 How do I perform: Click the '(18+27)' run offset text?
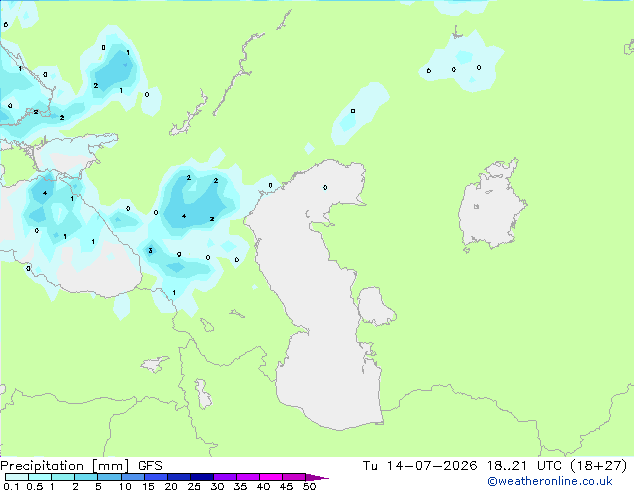point(598,466)
